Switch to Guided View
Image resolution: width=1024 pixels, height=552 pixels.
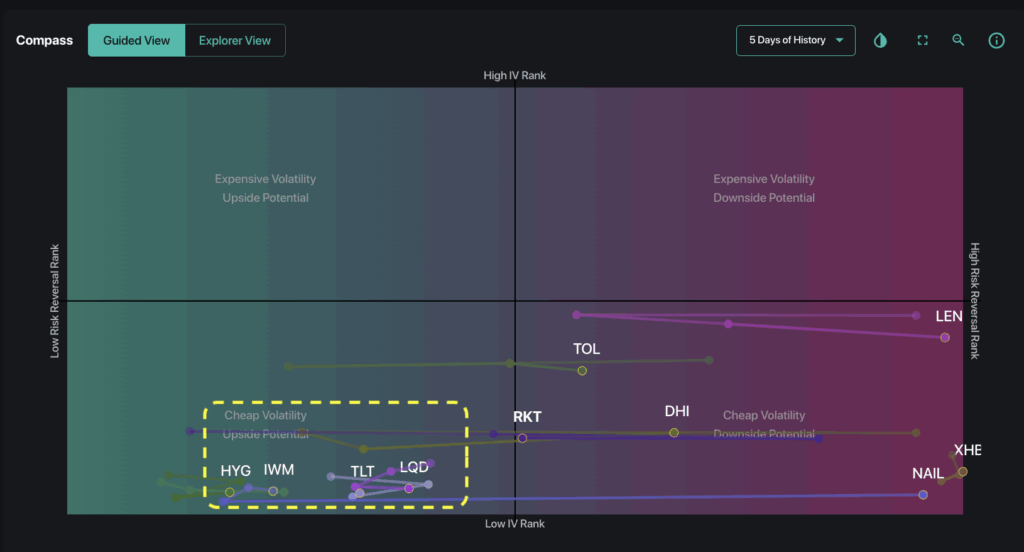coord(136,41)
